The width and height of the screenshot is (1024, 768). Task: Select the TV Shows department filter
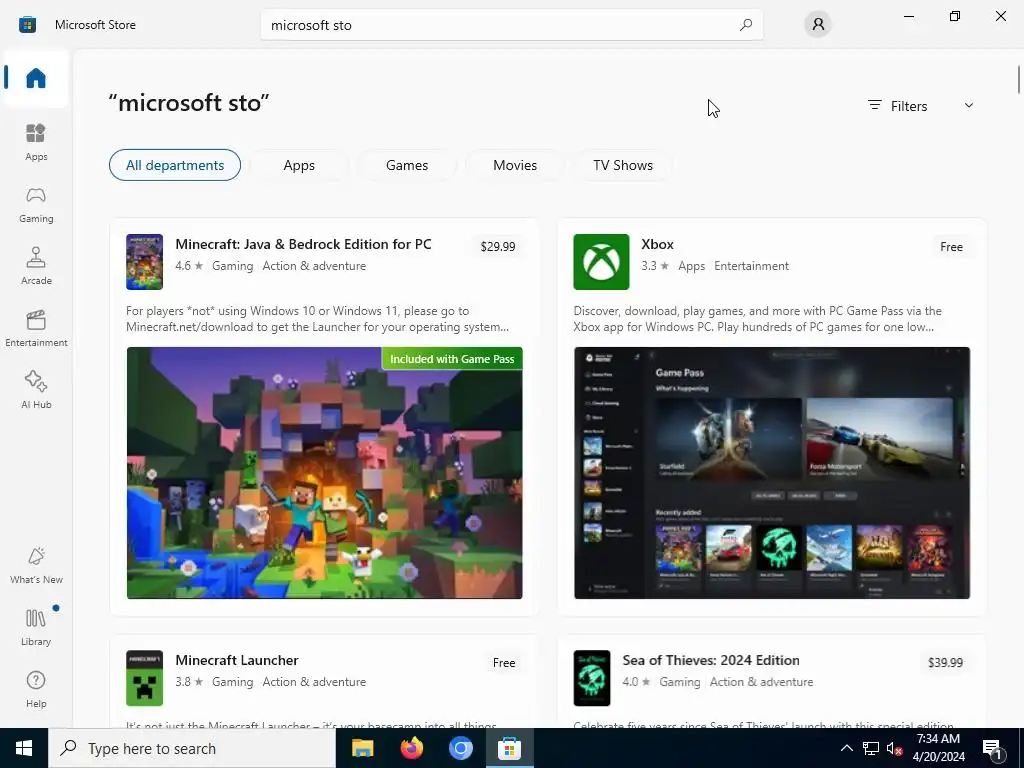click(x=623, y=165)
